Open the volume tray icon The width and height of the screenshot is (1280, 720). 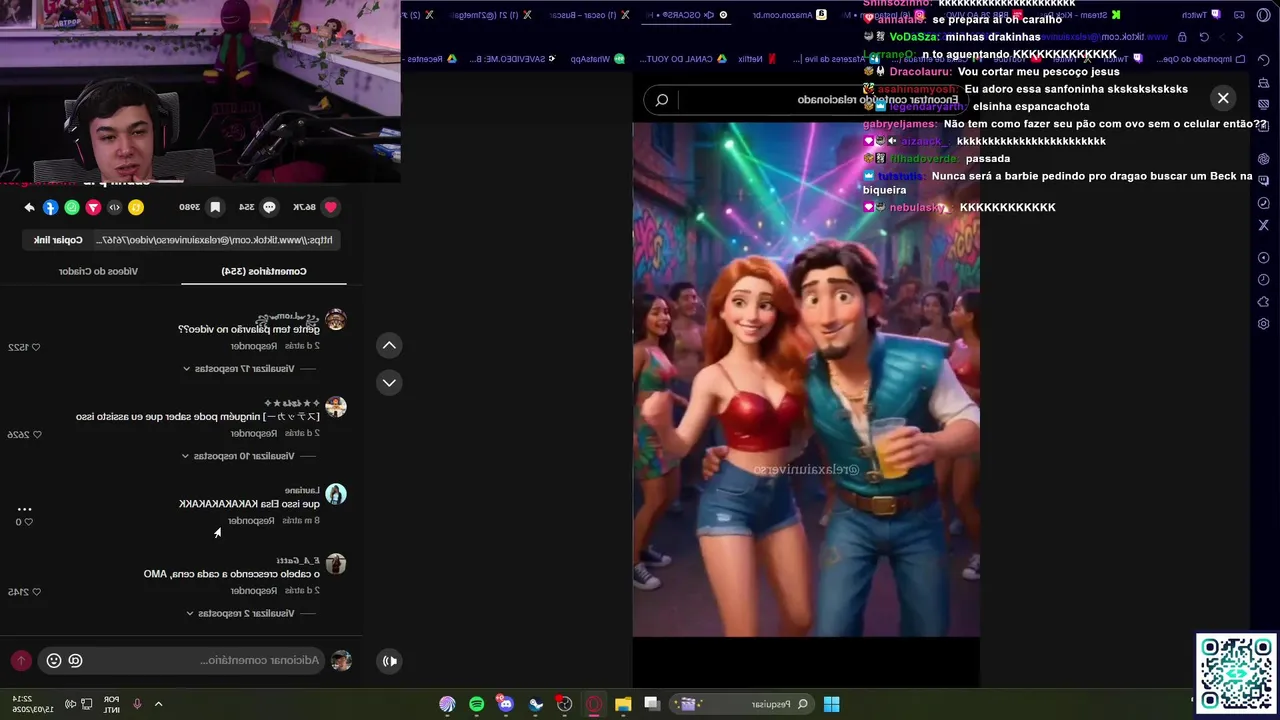click(70, 704)
